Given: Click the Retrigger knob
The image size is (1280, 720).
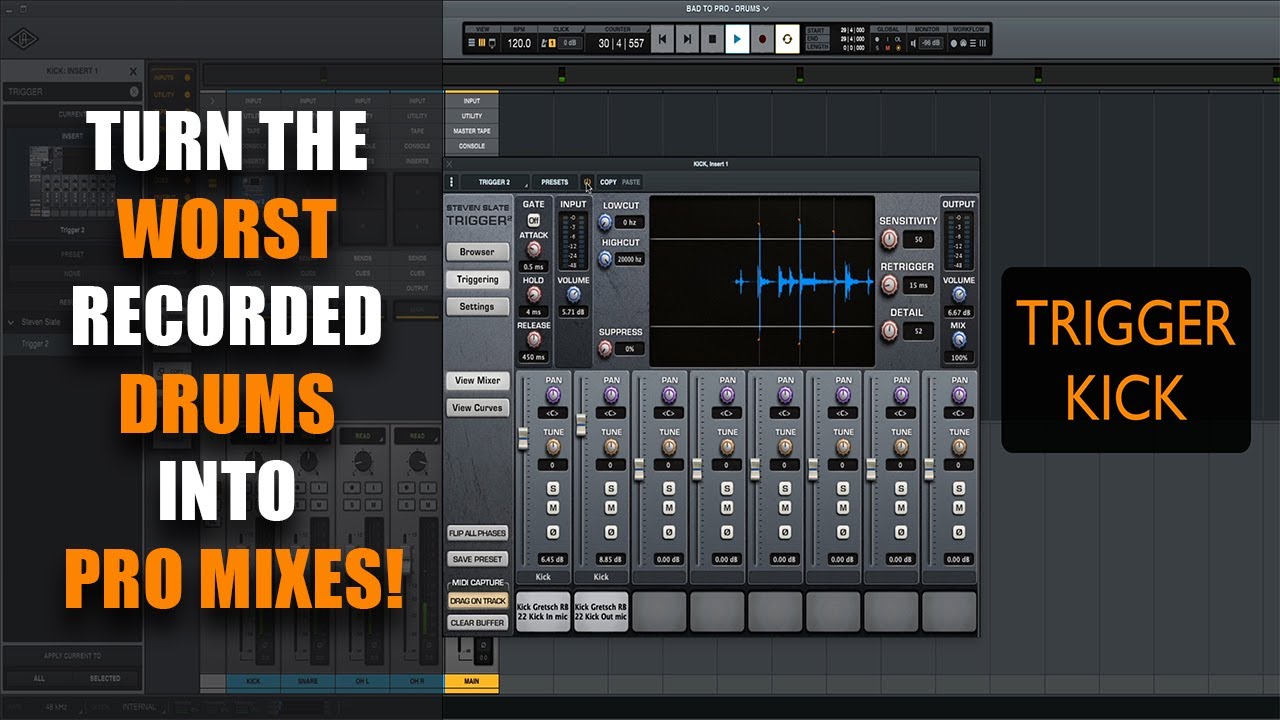Looking at the screenshot, I should (x=889, y=285).
